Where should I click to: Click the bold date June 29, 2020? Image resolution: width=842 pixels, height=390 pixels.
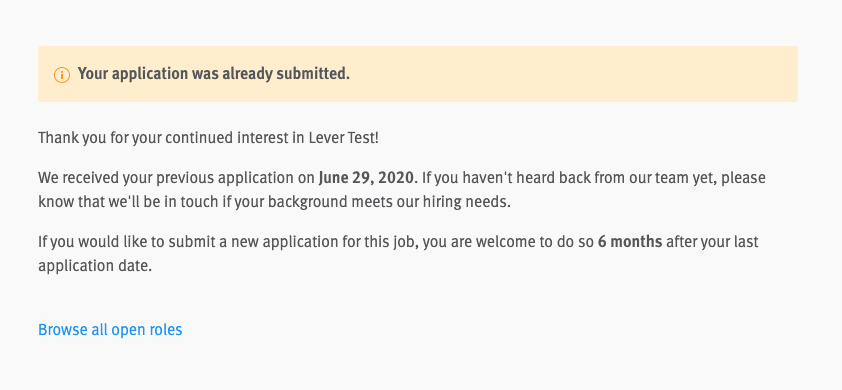[x=366, y=177]
